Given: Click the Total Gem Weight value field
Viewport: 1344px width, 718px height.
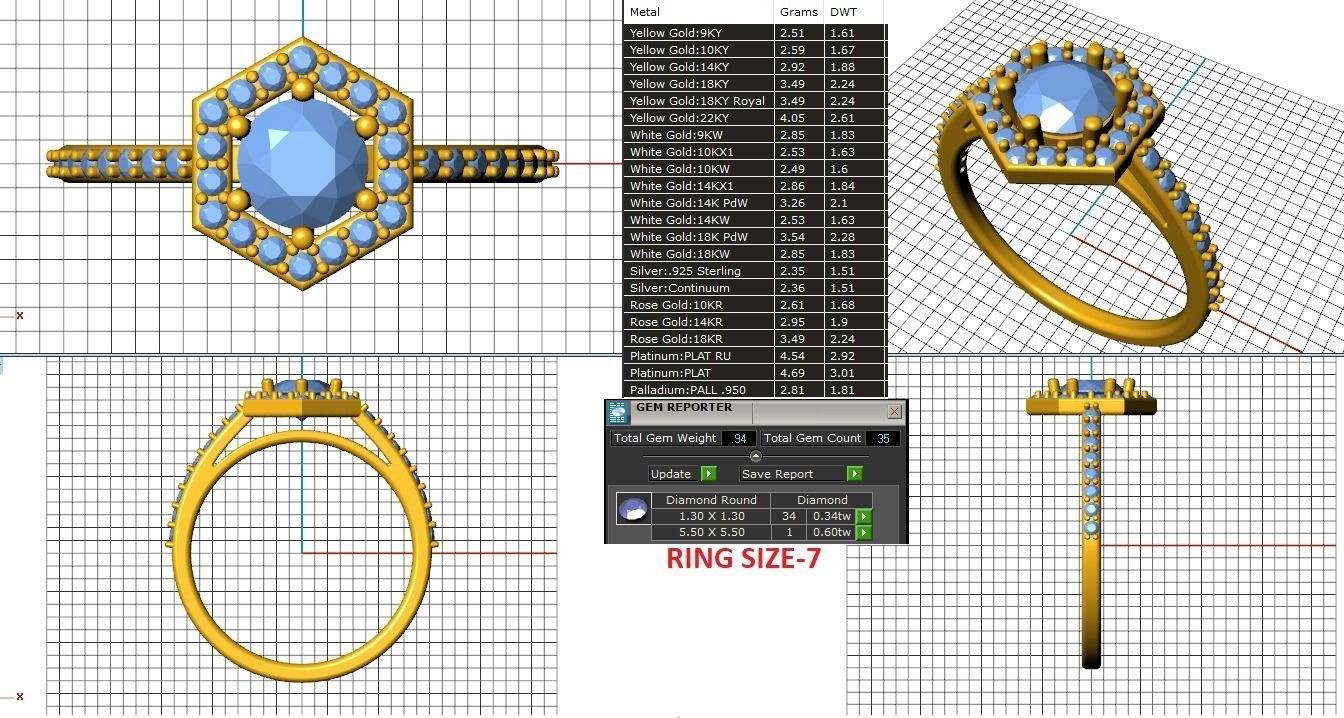Looking at the screenshot, I should pyautogui.click(x=738, y=438).
